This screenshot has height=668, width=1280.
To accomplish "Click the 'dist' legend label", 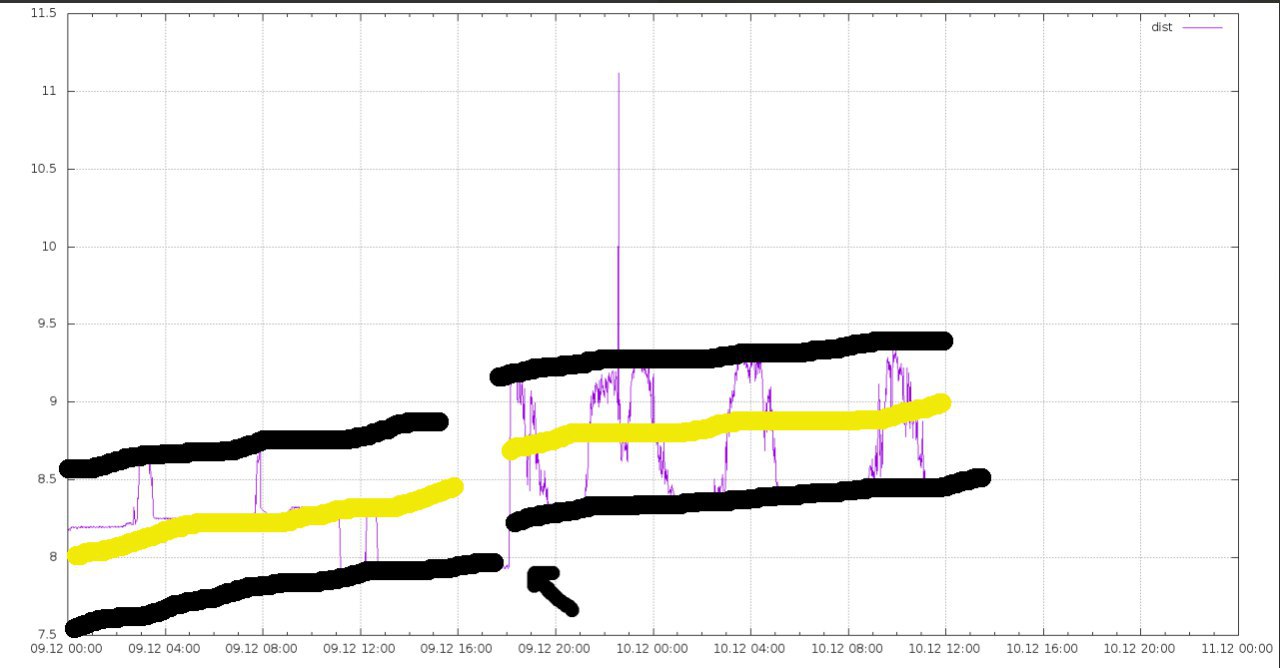I will tap(1161, 28).
